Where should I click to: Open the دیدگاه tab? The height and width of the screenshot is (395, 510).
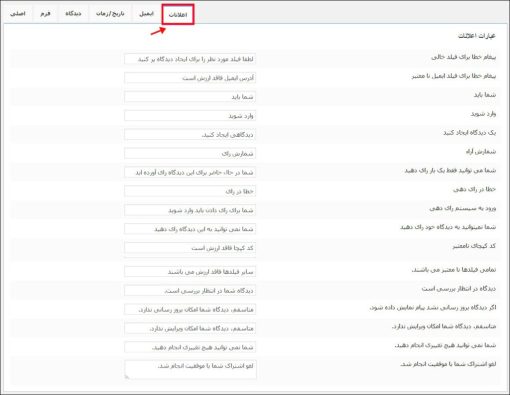point(73,14)
